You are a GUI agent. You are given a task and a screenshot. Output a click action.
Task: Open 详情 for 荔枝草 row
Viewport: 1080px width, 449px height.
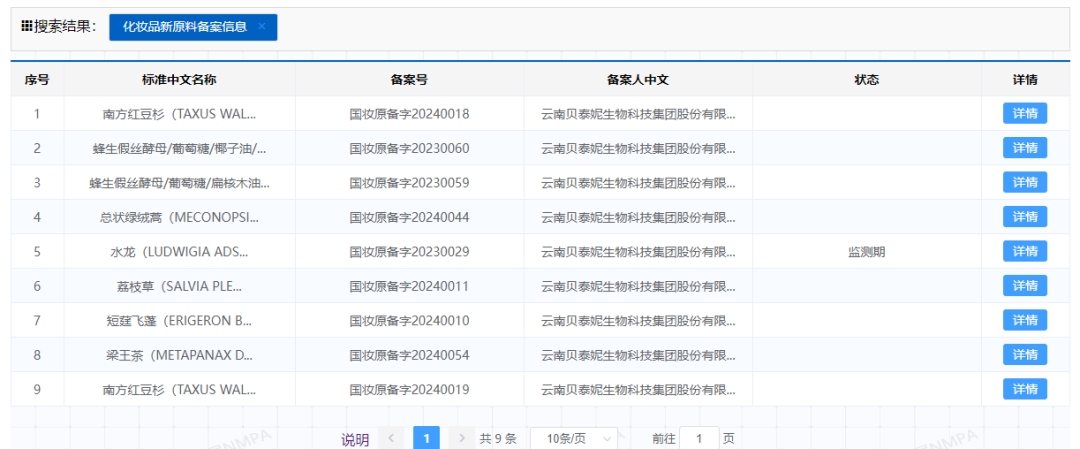pyautogui.click(x=1024, y=286)
